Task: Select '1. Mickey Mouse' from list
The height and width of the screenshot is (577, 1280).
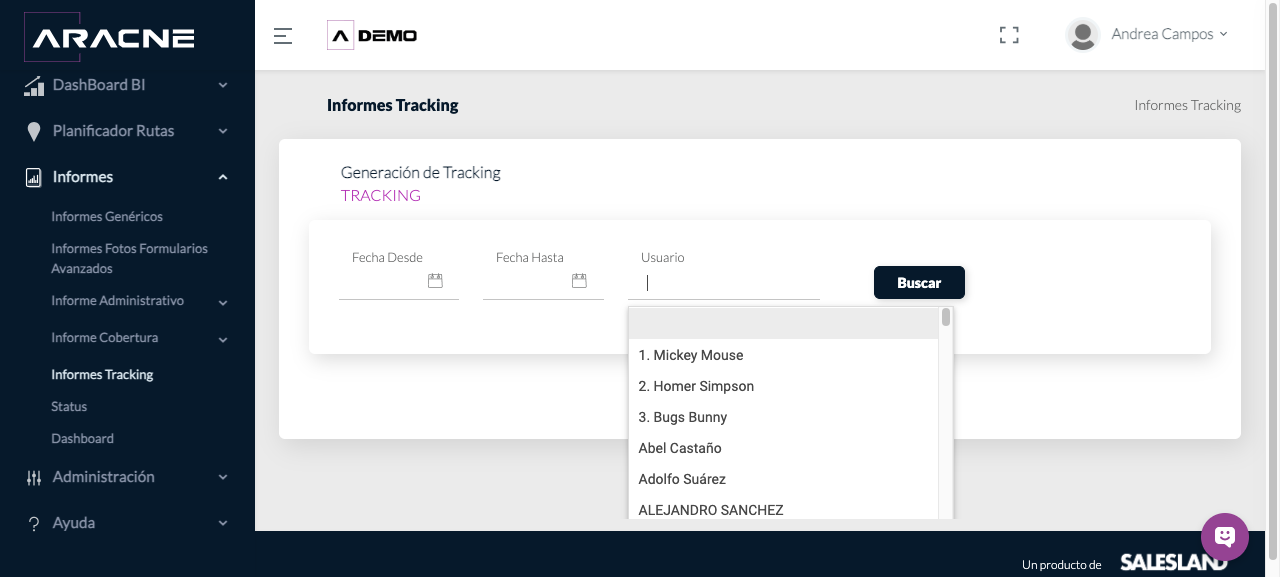Action: tap(783, 355)
